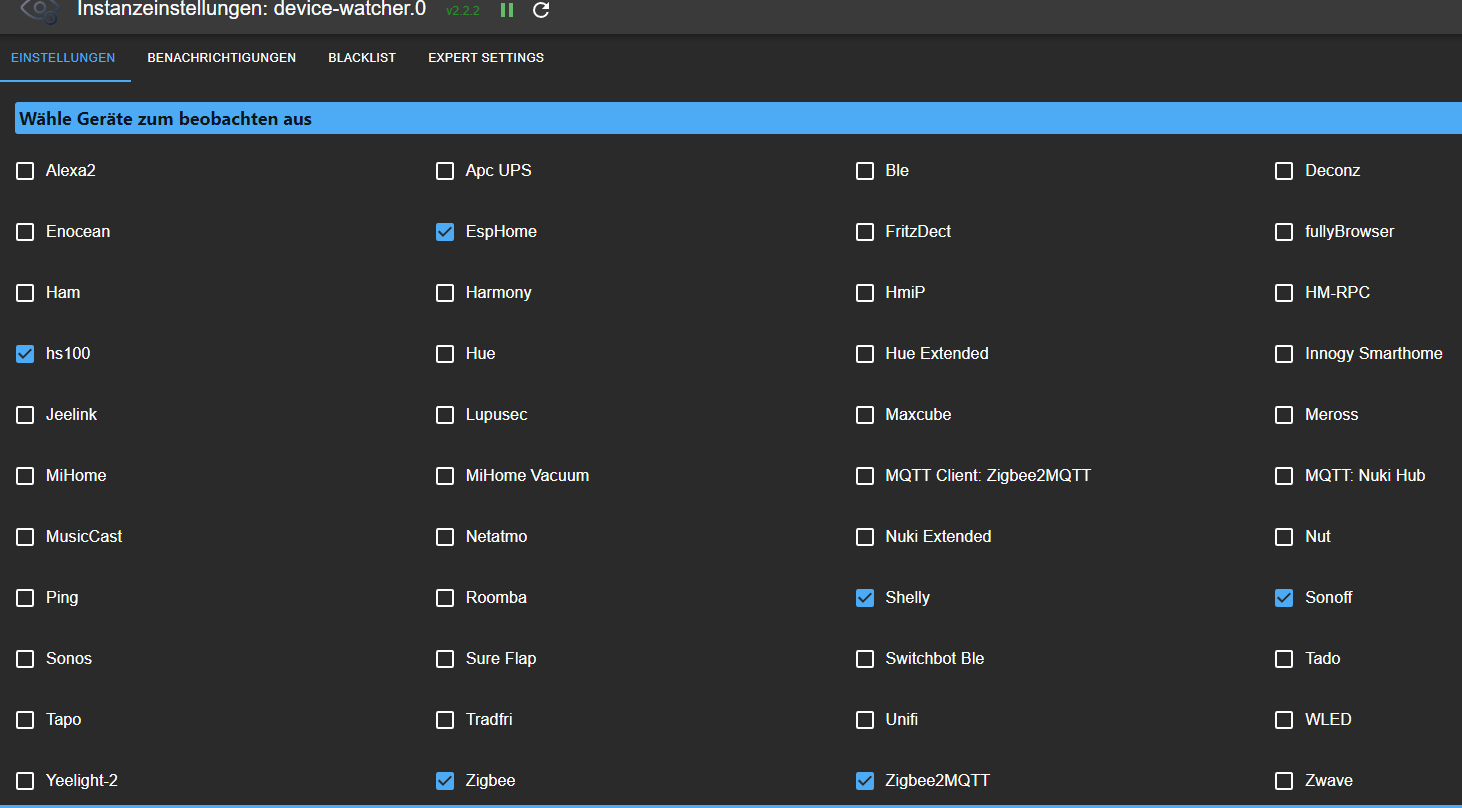
Task: Enable the Tapo checkbox
Action: point(25,720)
